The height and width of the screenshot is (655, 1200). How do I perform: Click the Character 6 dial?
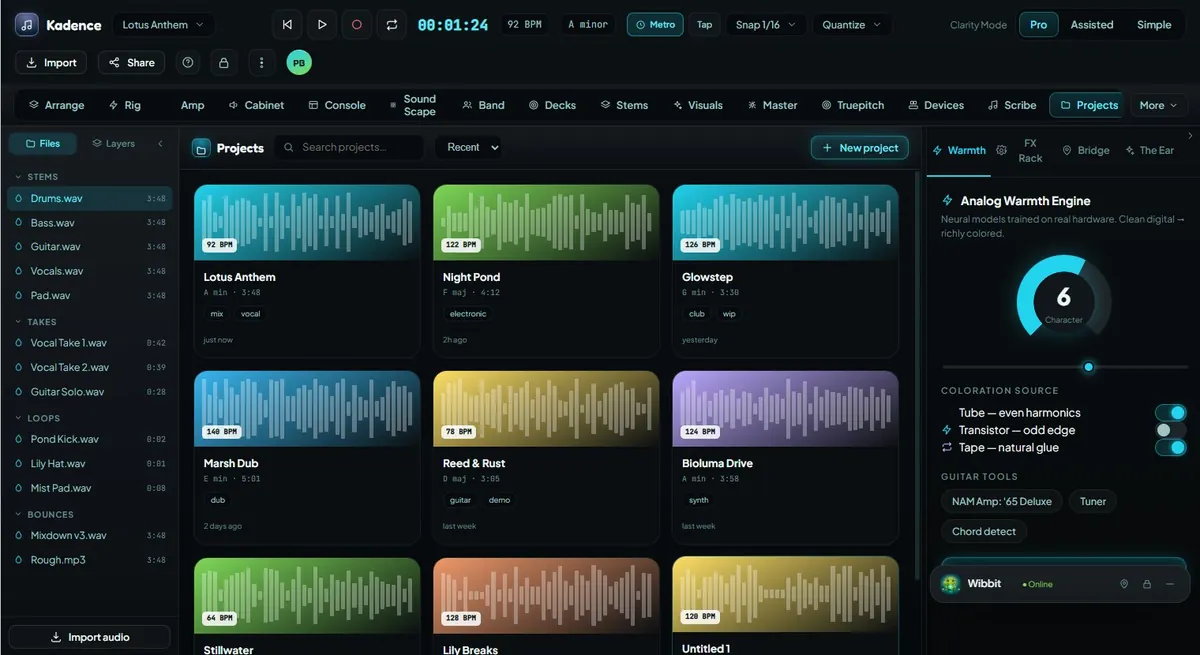(x=1064, y=300)
